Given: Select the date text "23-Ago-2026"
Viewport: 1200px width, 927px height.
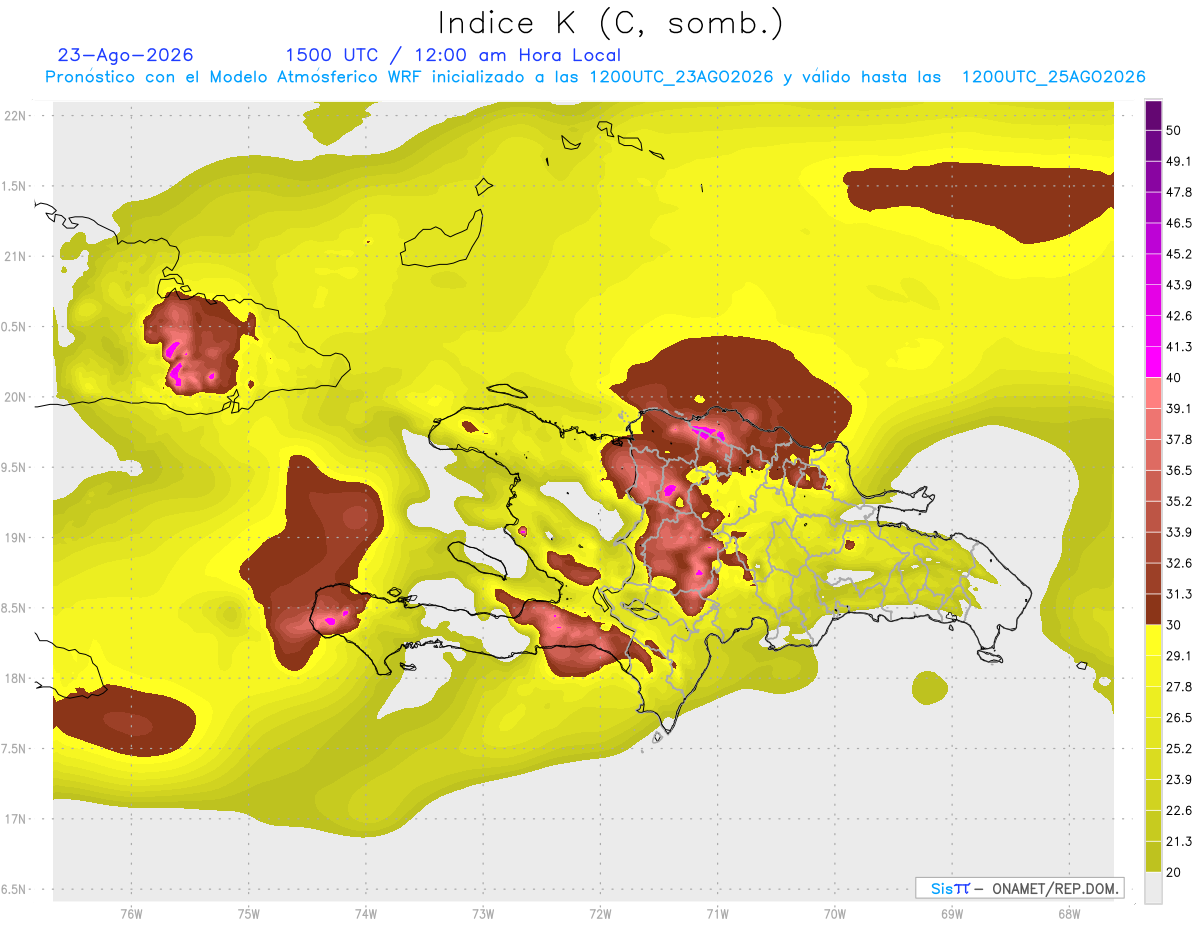Looking at the screenshot, I should click(126, 55).
